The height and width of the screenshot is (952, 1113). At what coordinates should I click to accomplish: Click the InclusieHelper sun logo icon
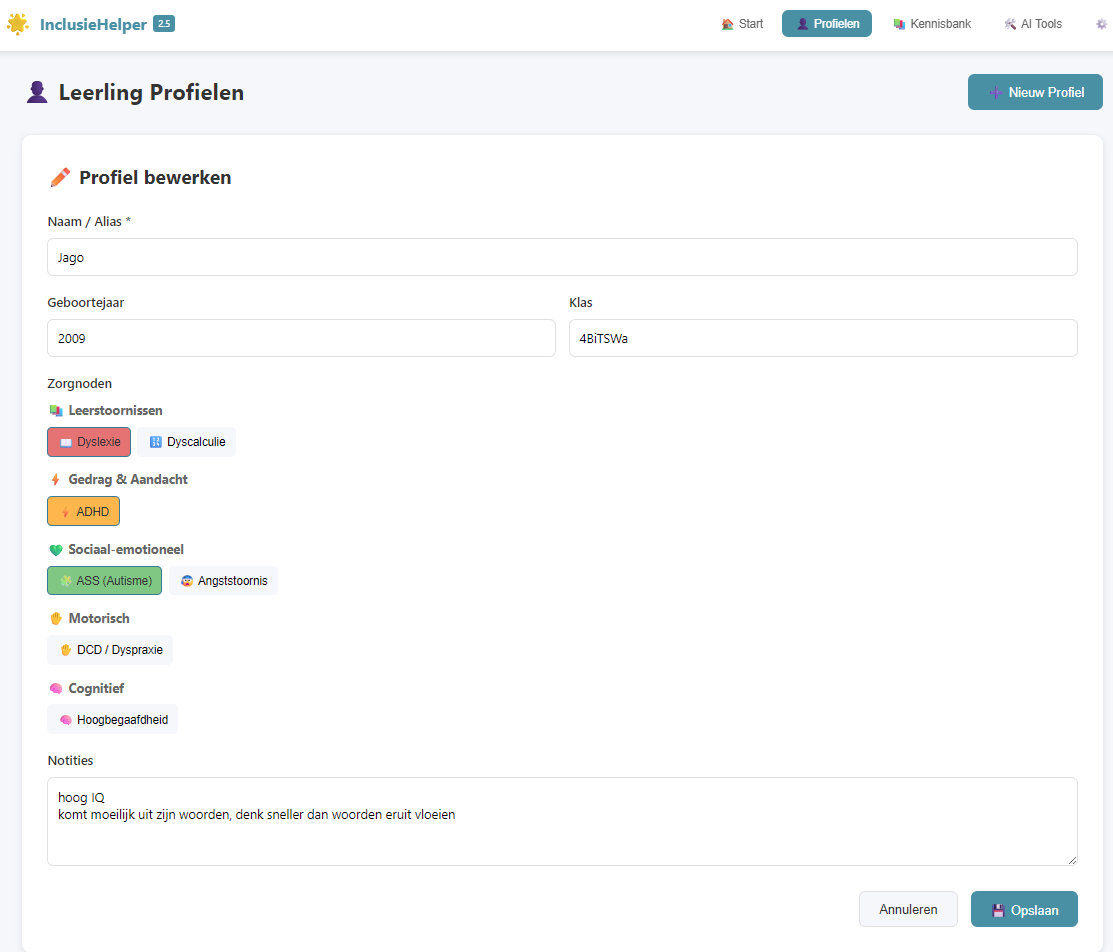coord(18,24)
